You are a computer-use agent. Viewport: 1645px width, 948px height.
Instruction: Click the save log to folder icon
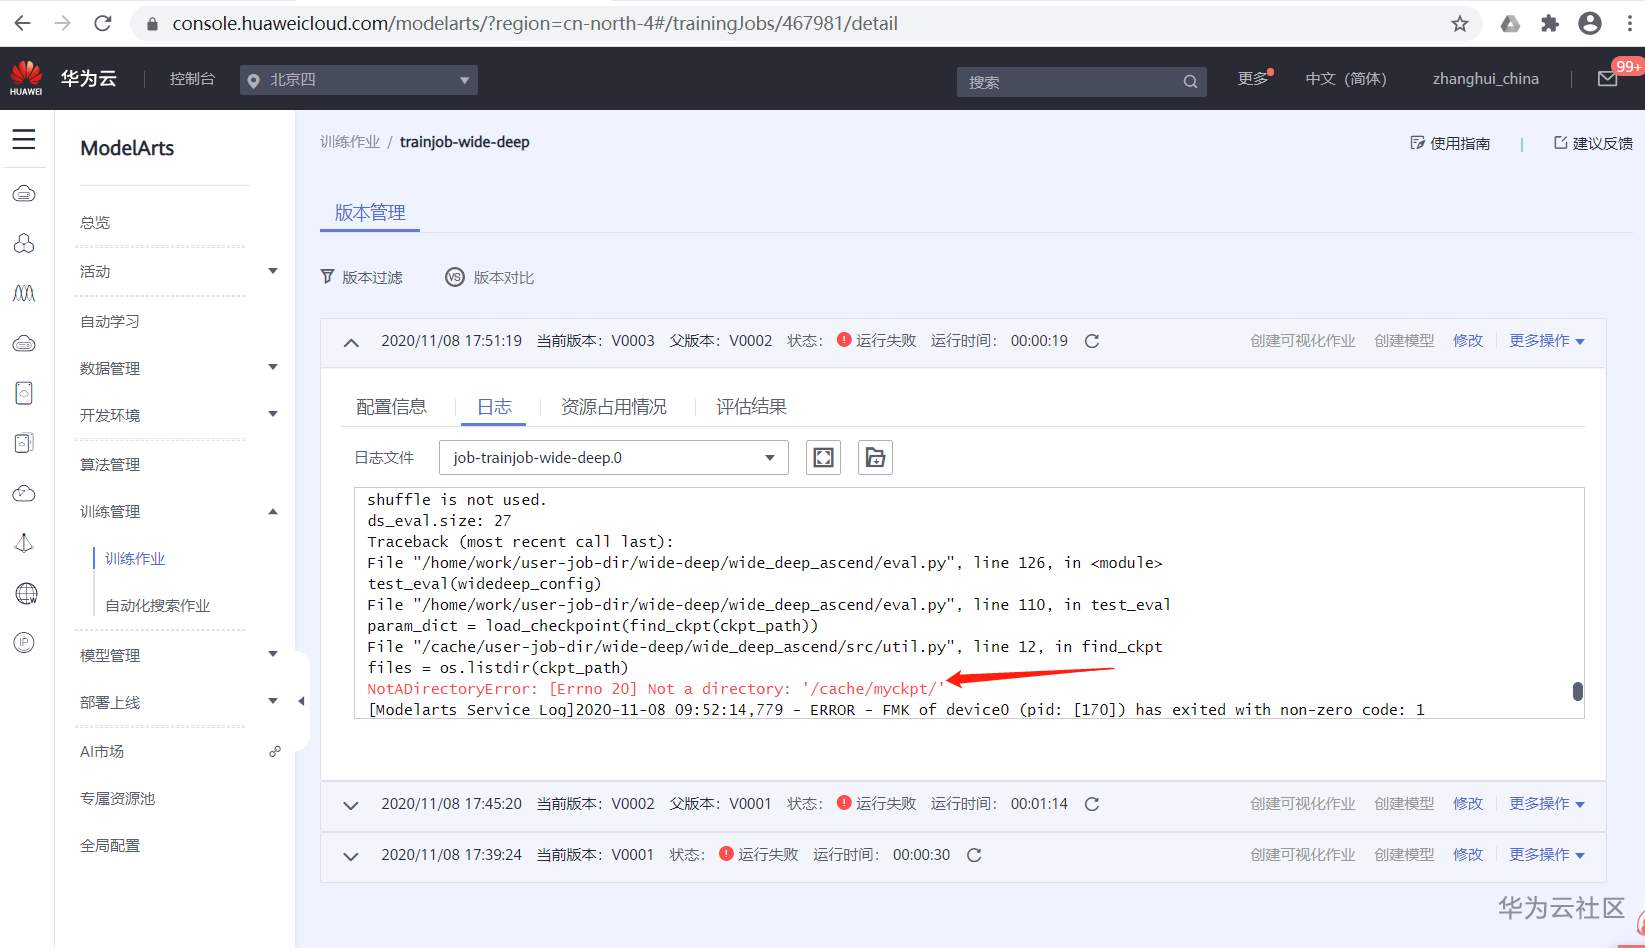click(x=875, y=457)
